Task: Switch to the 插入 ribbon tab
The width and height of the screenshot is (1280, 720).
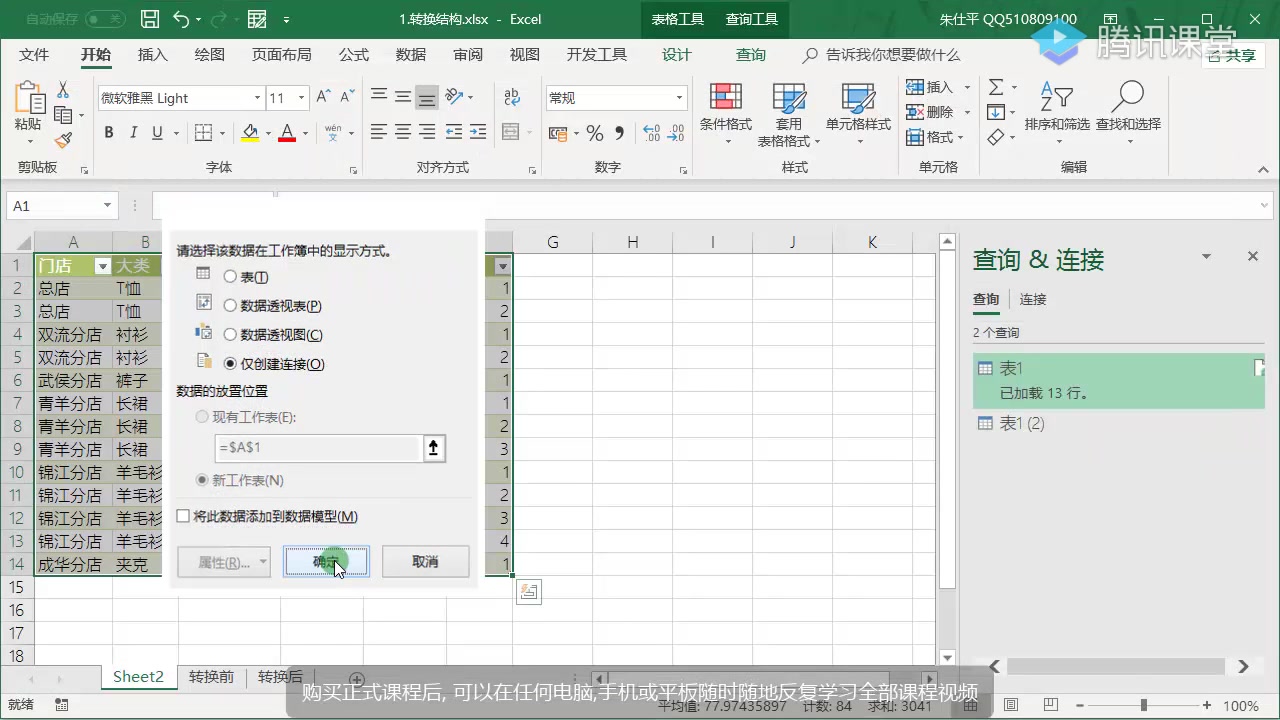Action: pos(152,55)
